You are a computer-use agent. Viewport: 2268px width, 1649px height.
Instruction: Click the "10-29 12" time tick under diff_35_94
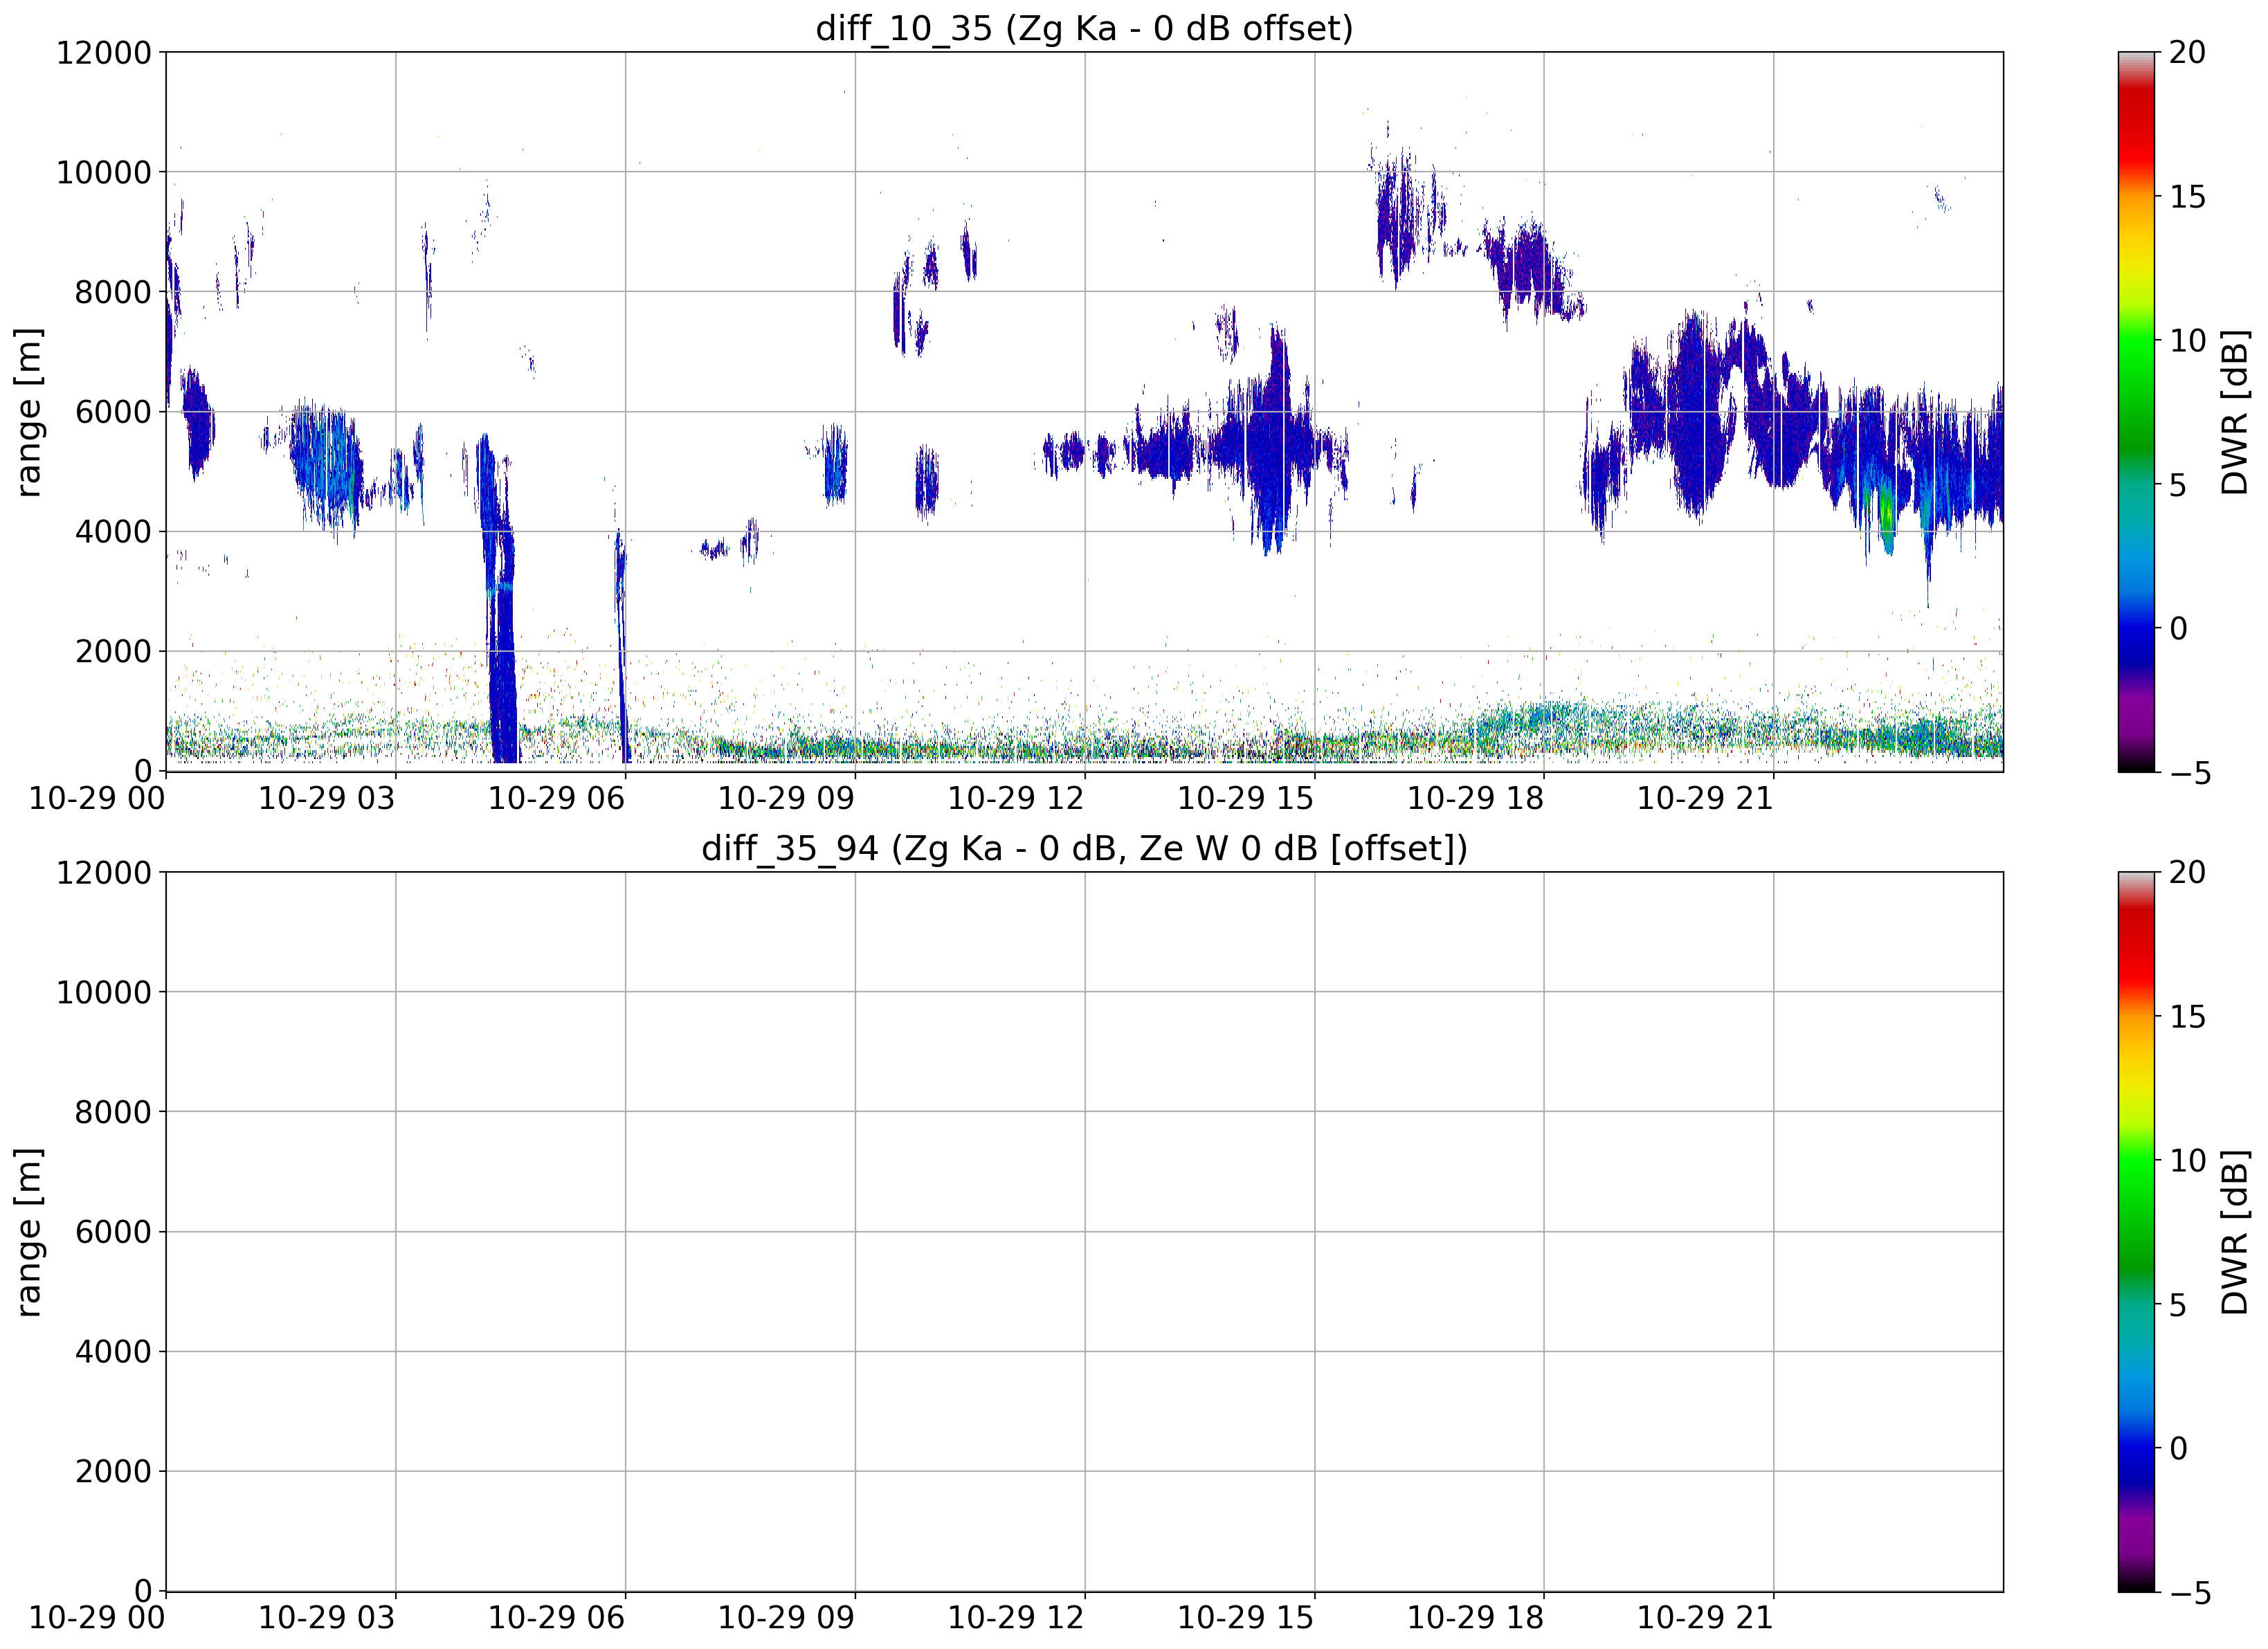tap(1016, 1618)
